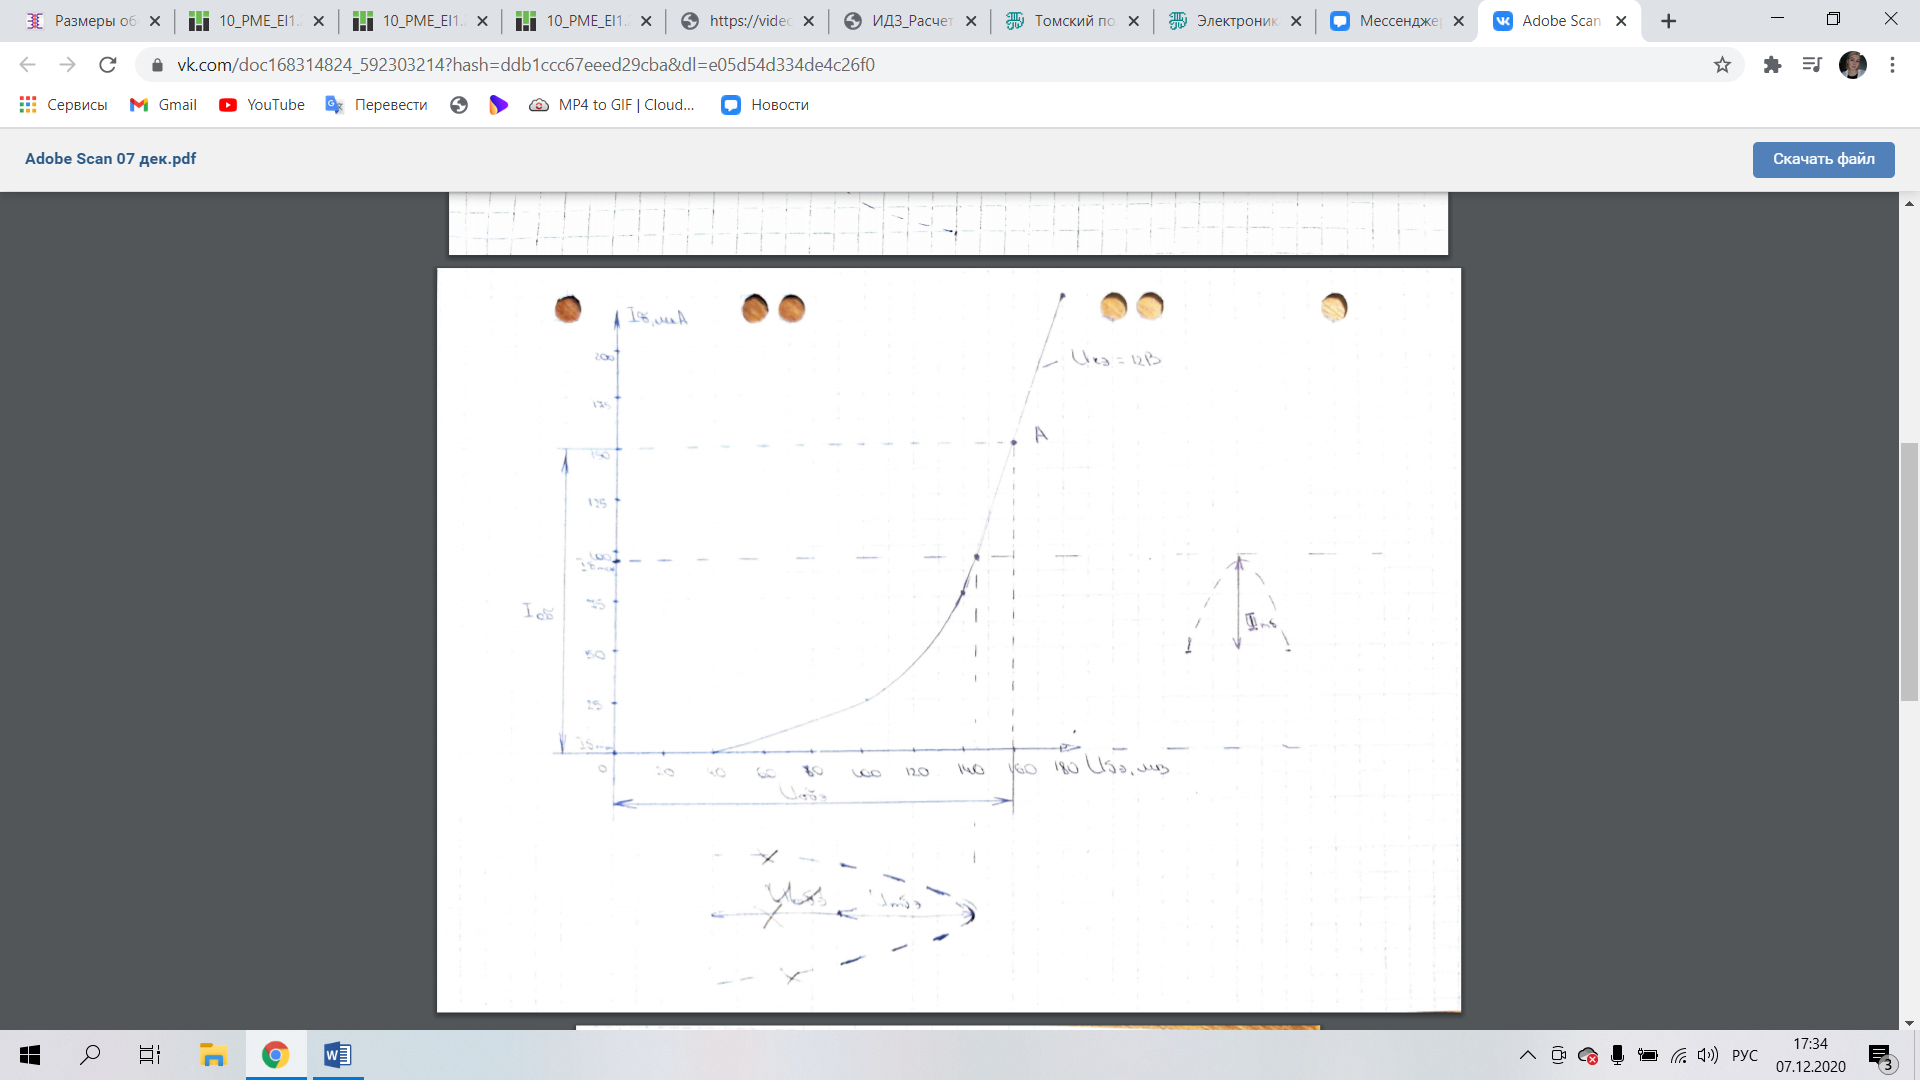Viewport: 1920px width, 1080px height.
Task: Go back to the previous page
Action: click(27, 65)
